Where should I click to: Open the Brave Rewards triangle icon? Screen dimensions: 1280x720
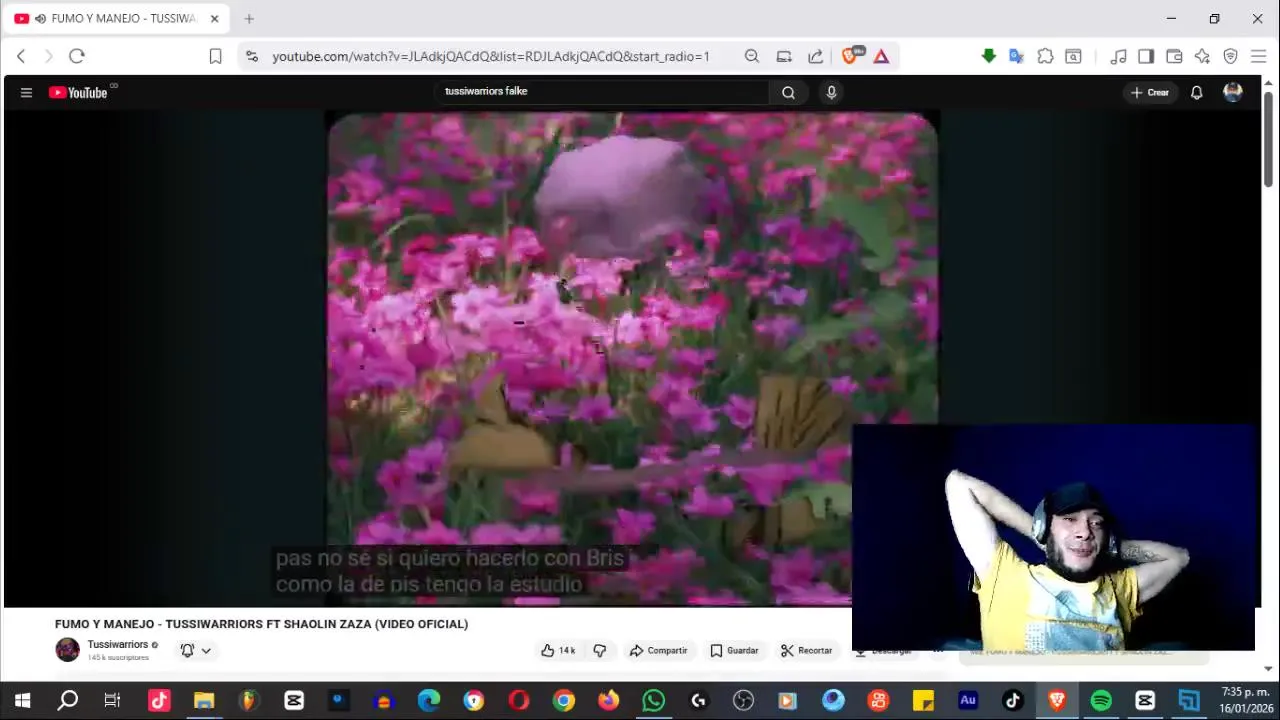click(881, 57)
